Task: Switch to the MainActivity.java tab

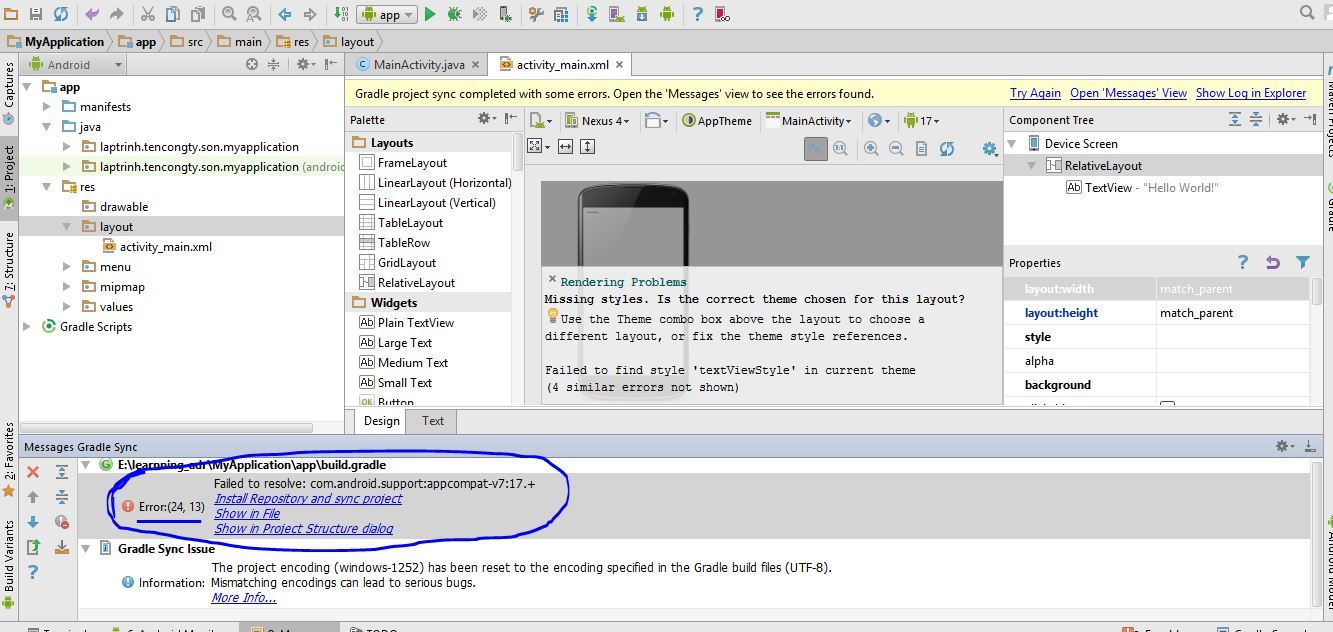Action: tap(418, 65)
